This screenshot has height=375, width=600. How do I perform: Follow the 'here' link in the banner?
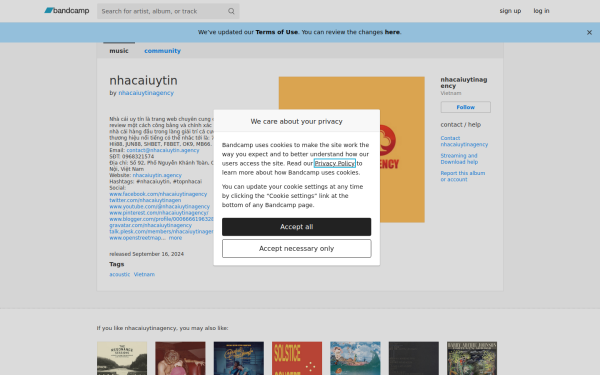point(392,32)
